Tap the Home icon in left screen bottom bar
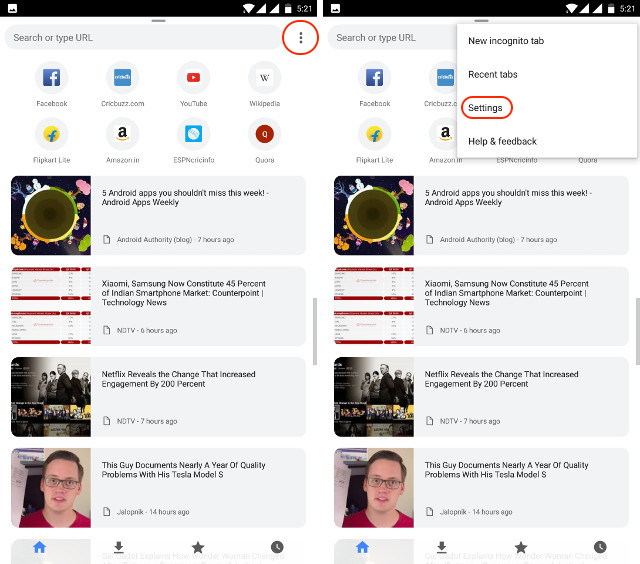Viewport: 640px width, 564px height. [40, 547]
